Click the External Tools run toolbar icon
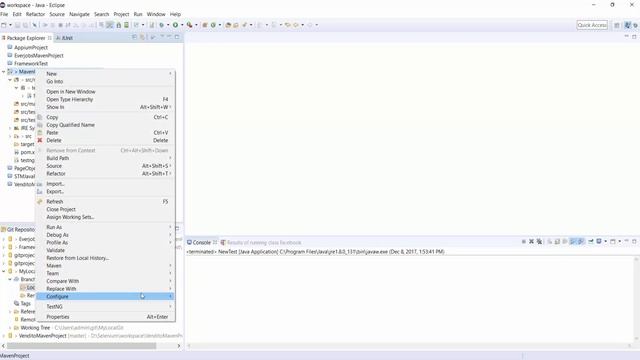 pos(189,25)
